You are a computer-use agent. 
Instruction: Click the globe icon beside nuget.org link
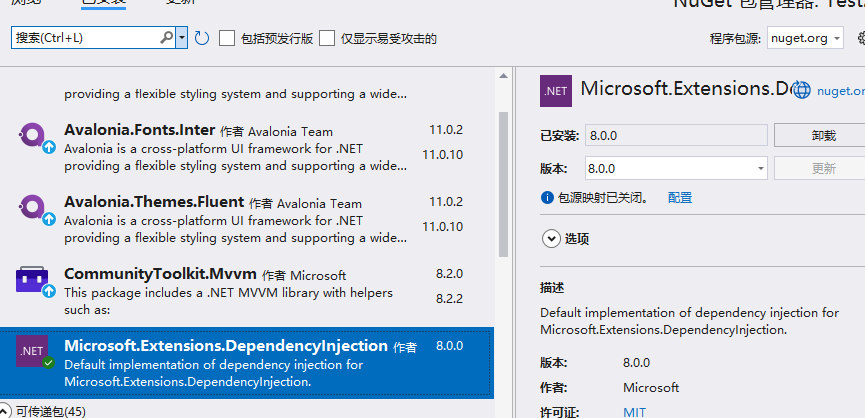click(801, 90)
